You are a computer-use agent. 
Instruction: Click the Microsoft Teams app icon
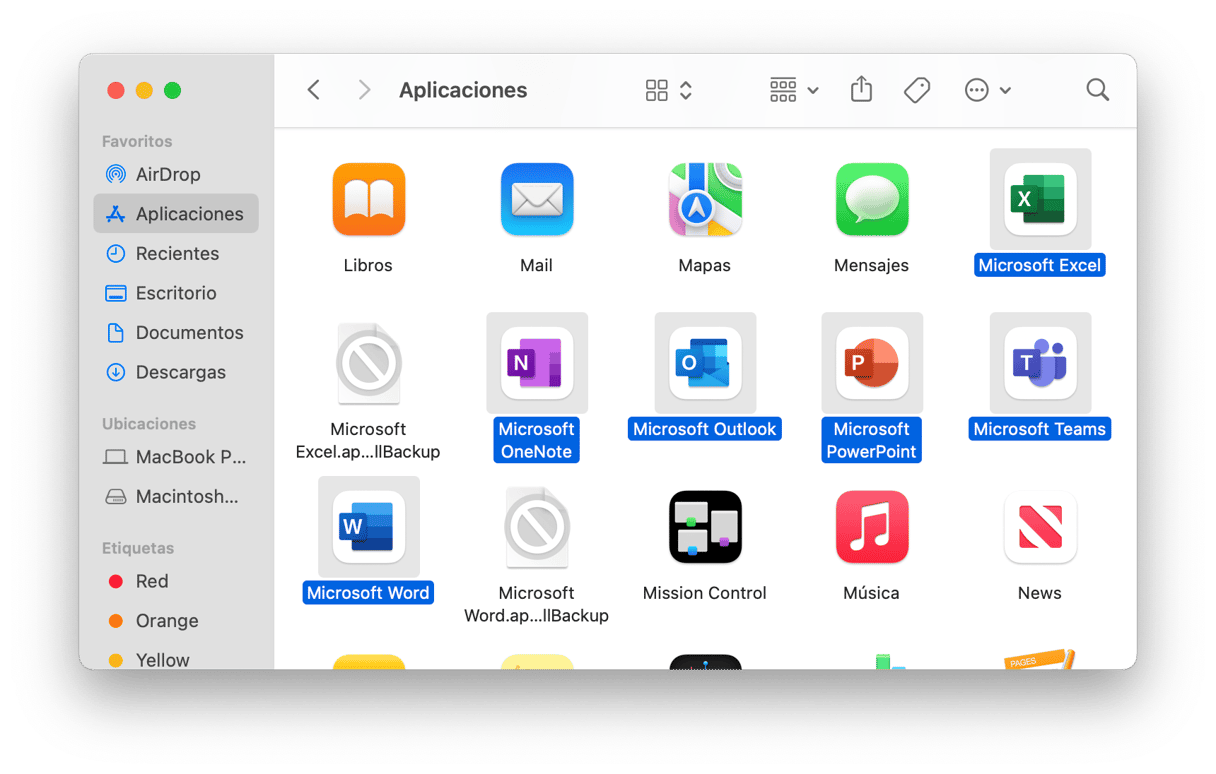pos(1040,363)
